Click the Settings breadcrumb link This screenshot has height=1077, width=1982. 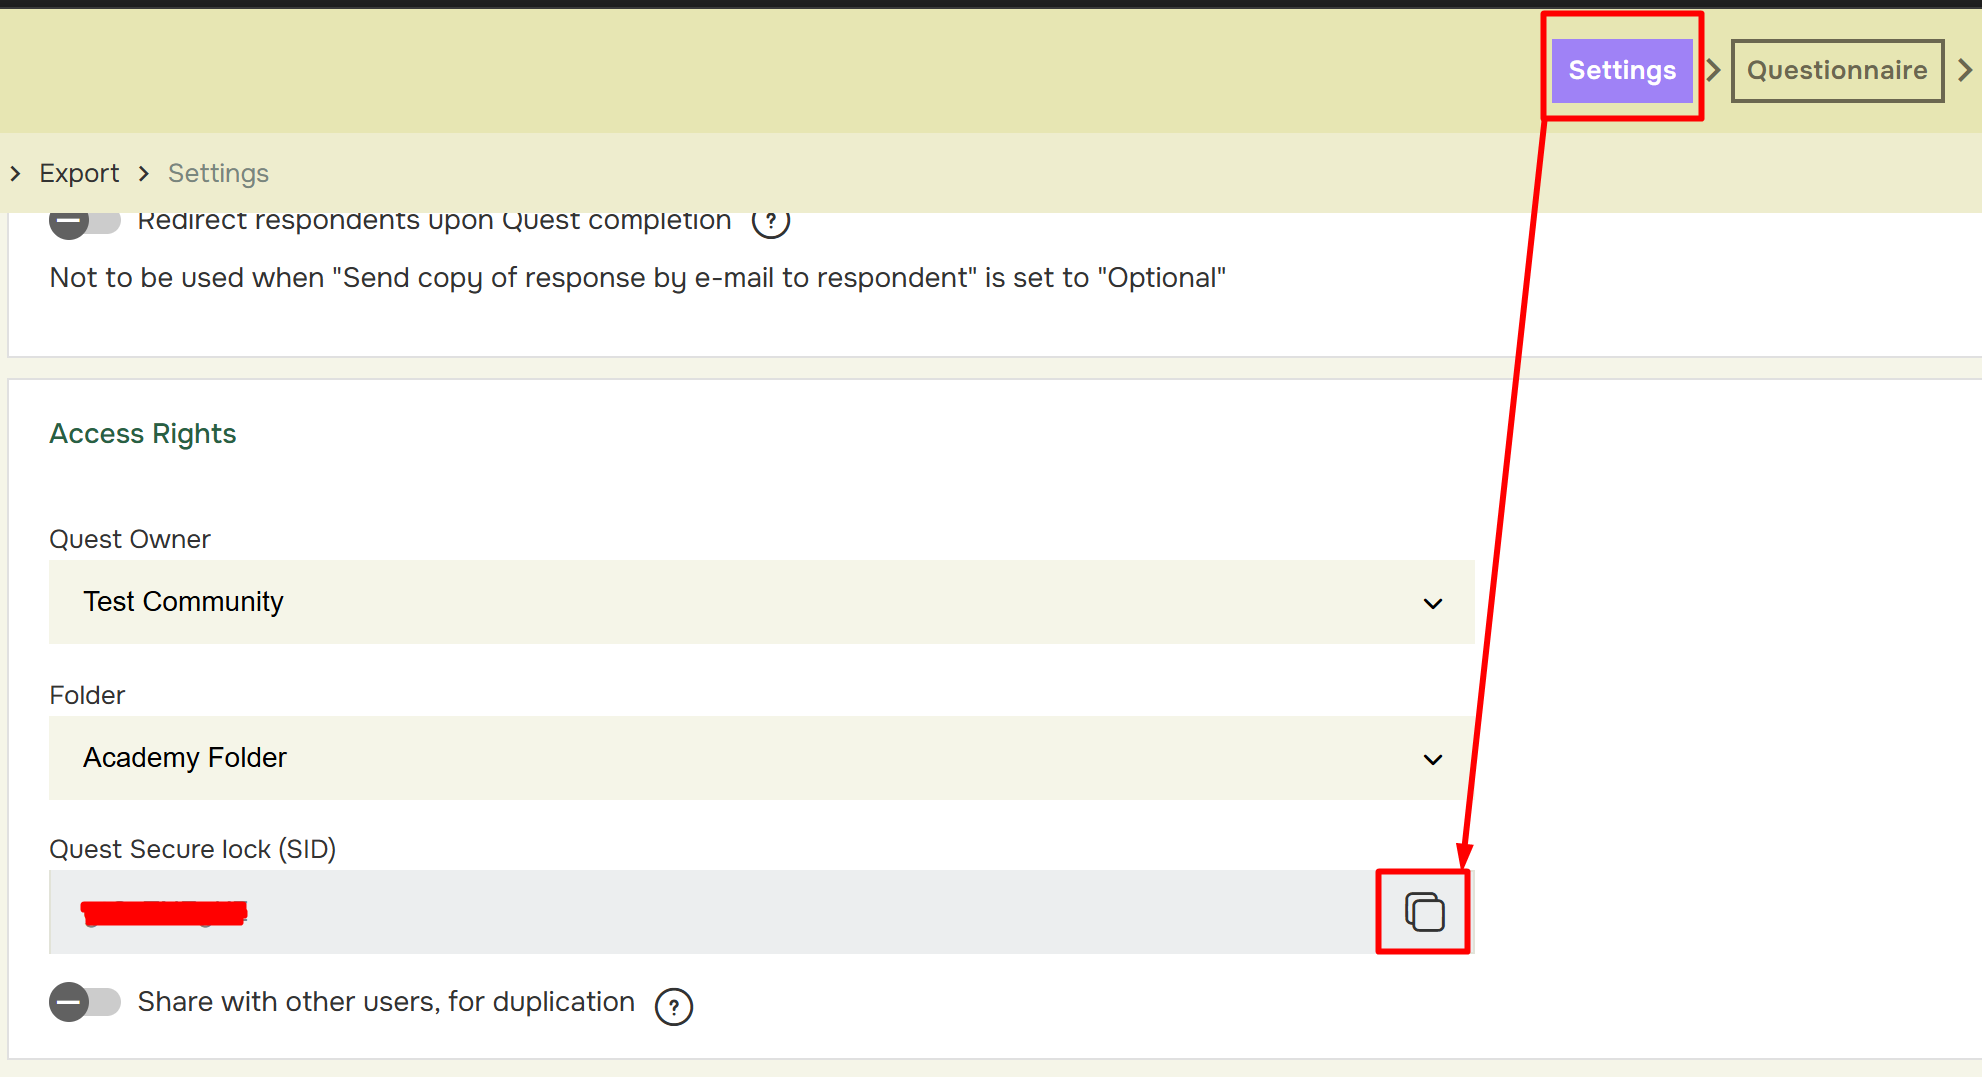218,174
